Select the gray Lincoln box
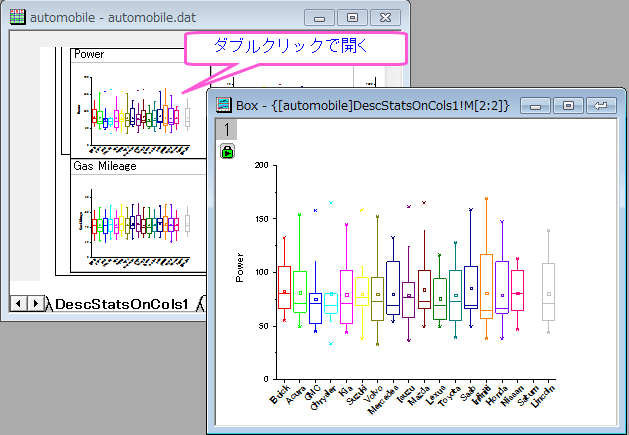The width and height of the screenshot is (629, 435). (548, 292)
